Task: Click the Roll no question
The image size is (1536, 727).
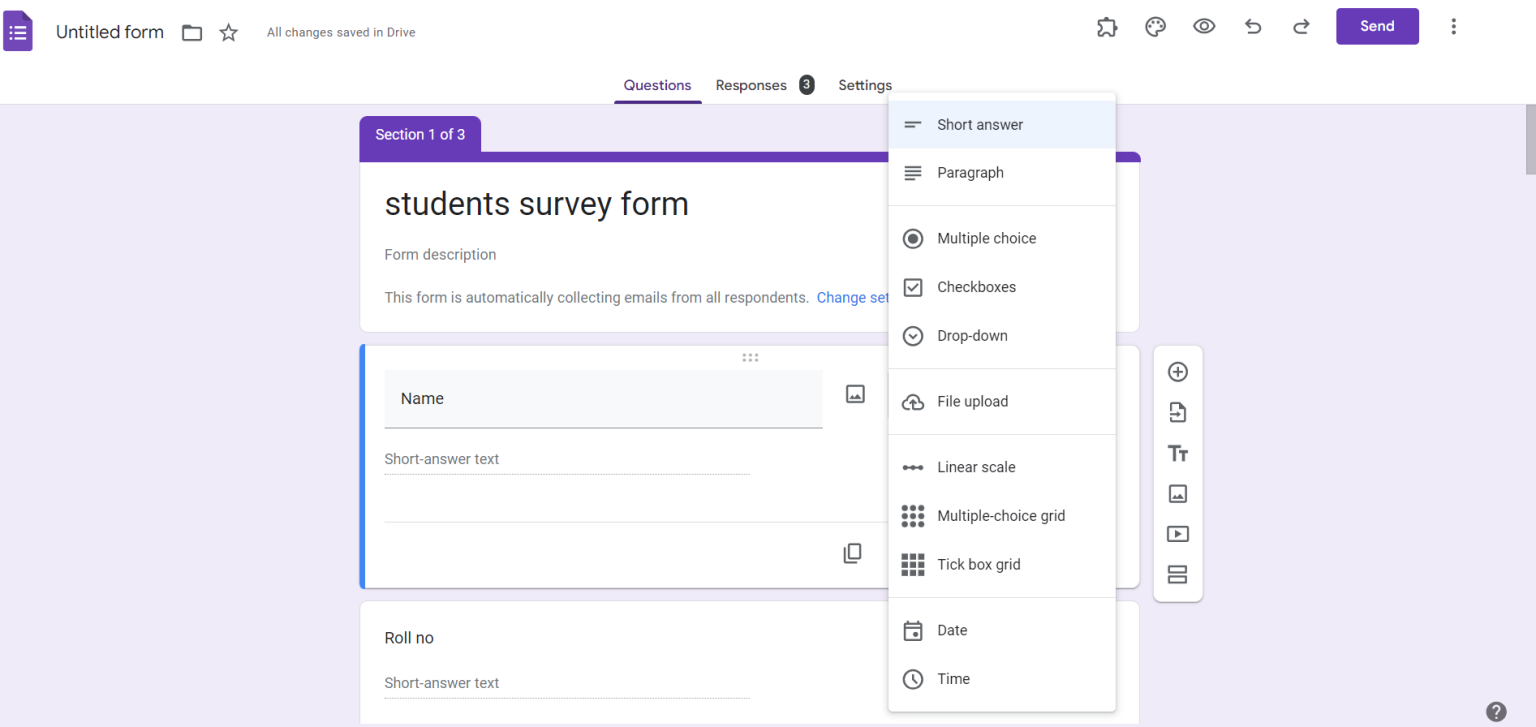Action: (409, 638)
